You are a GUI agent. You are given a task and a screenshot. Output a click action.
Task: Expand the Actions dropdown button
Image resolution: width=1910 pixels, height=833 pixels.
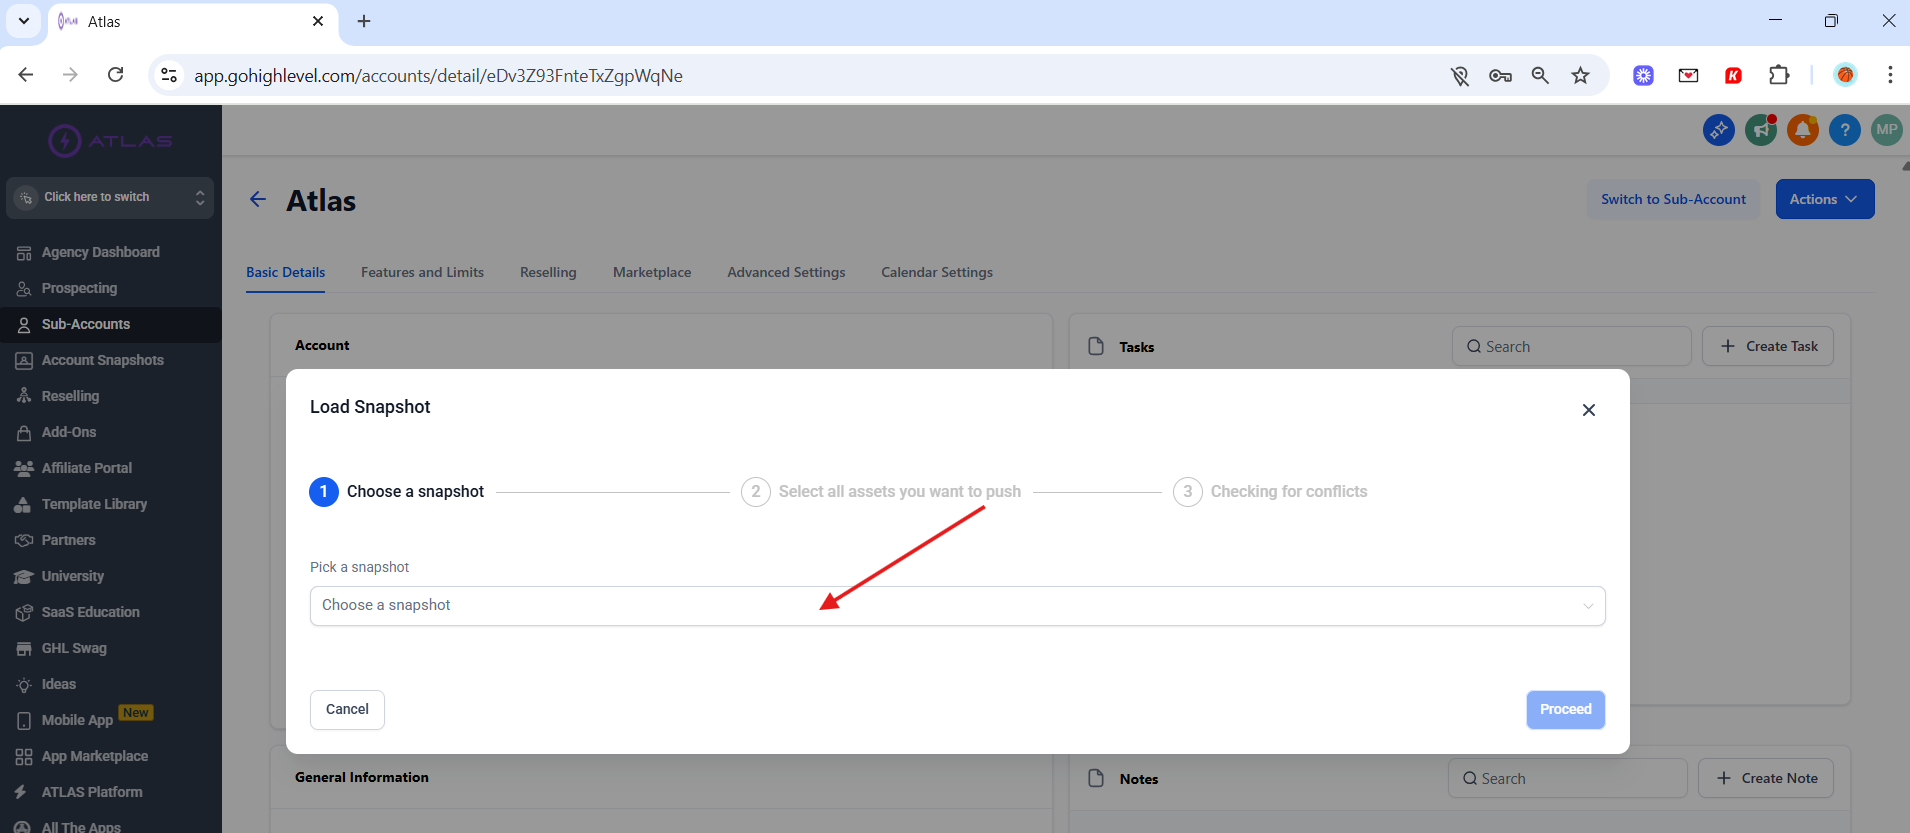coord(1825,199)
